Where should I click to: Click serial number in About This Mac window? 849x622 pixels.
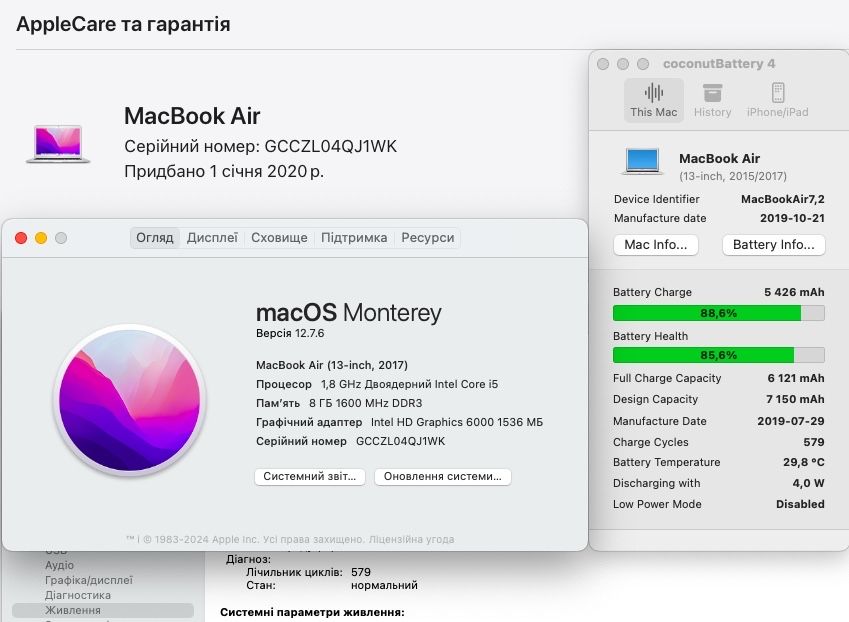(x=401, y=441)
